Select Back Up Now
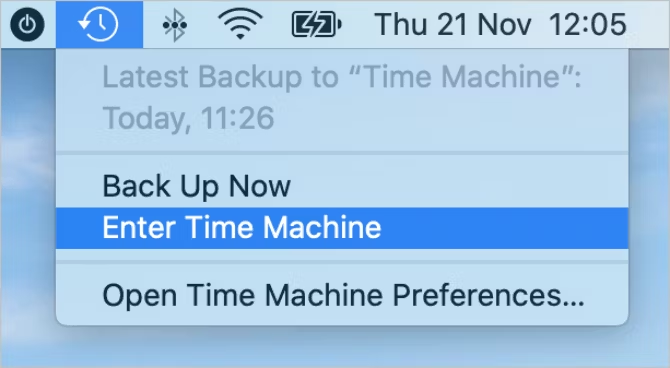 197,186
